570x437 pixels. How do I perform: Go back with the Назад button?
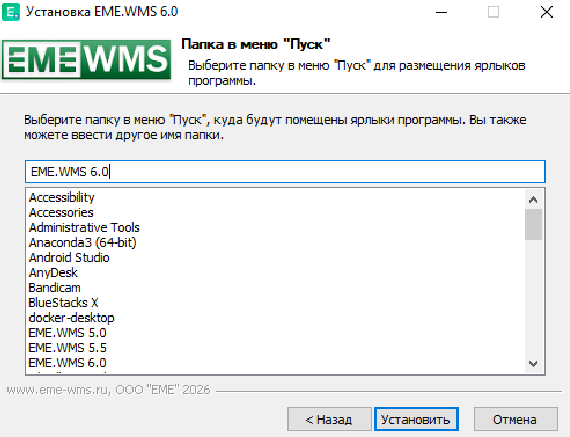coord(329,419)
